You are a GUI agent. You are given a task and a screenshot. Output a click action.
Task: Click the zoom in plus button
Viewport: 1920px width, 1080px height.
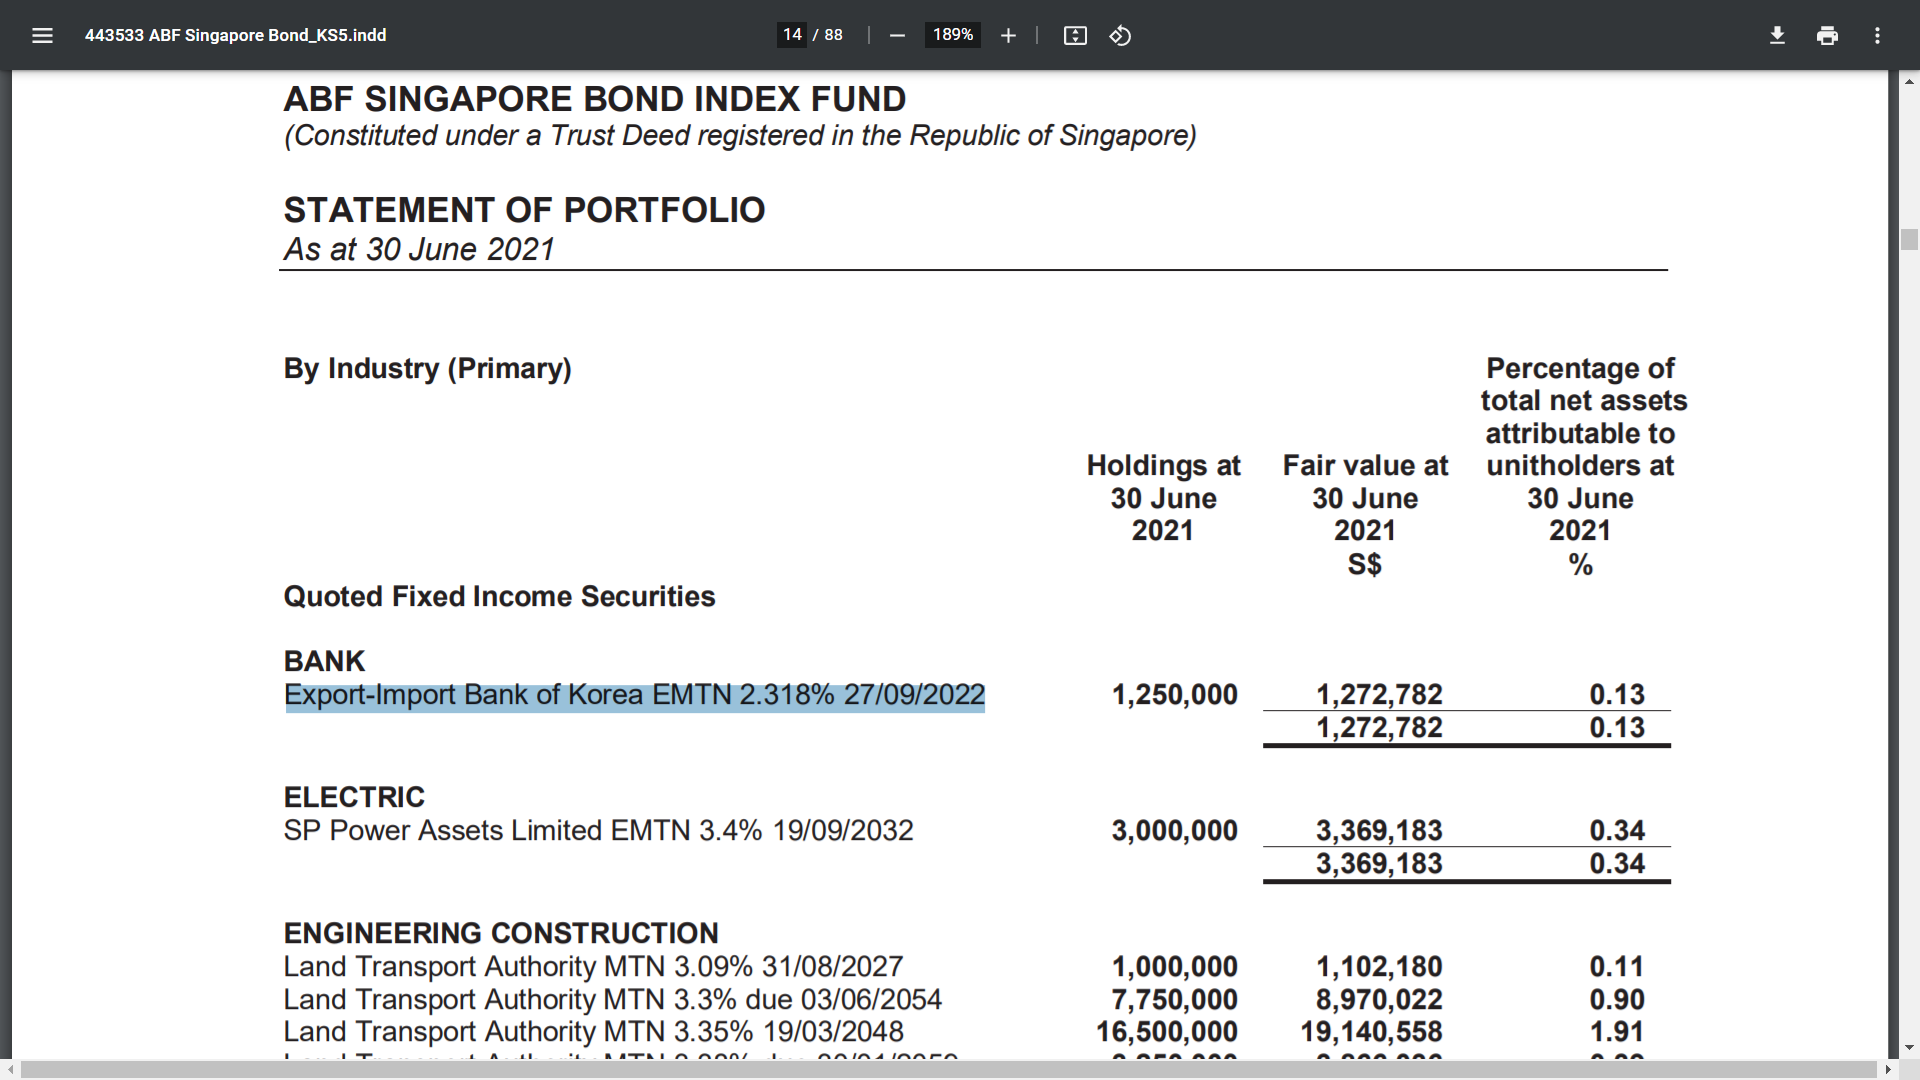(x=1008, y=36)
